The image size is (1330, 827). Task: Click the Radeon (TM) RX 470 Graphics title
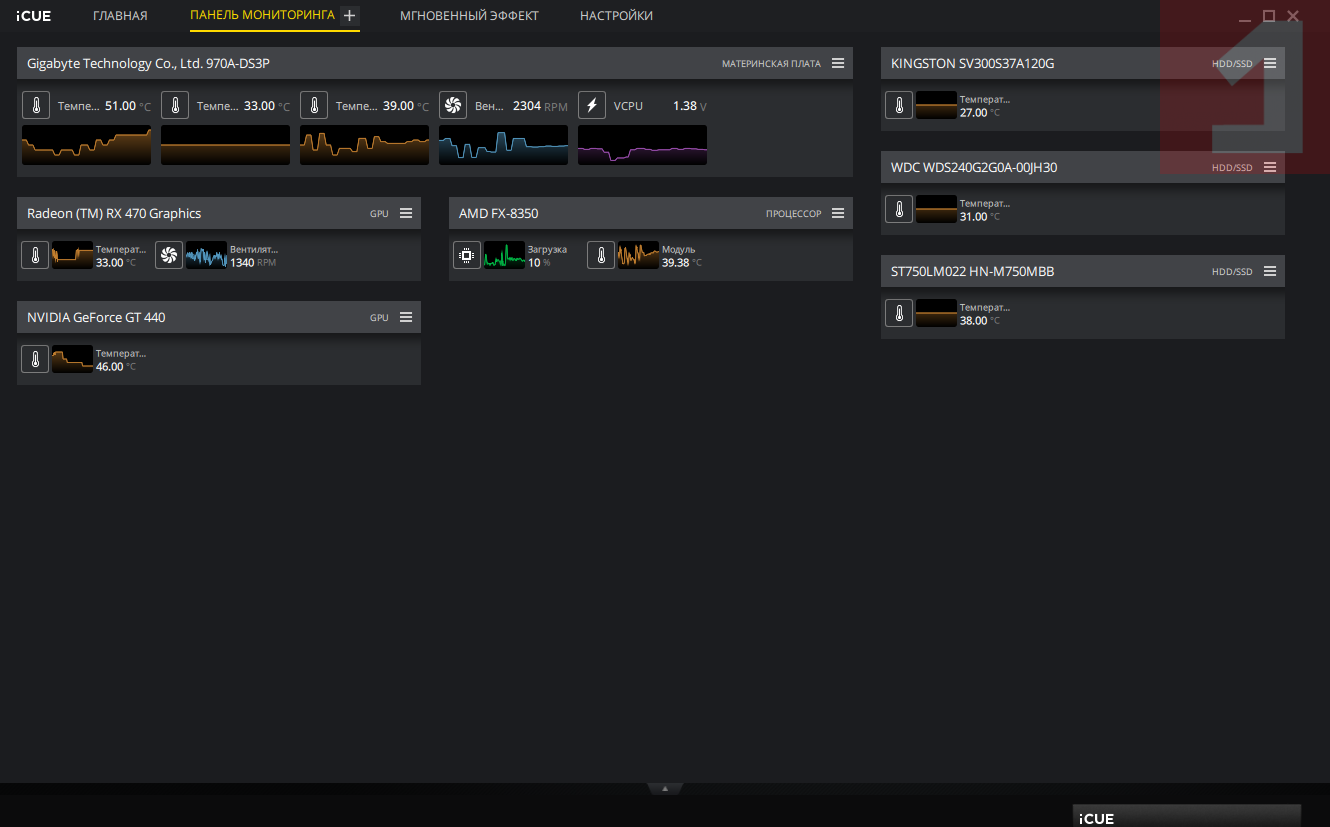(x=114, y=213)
